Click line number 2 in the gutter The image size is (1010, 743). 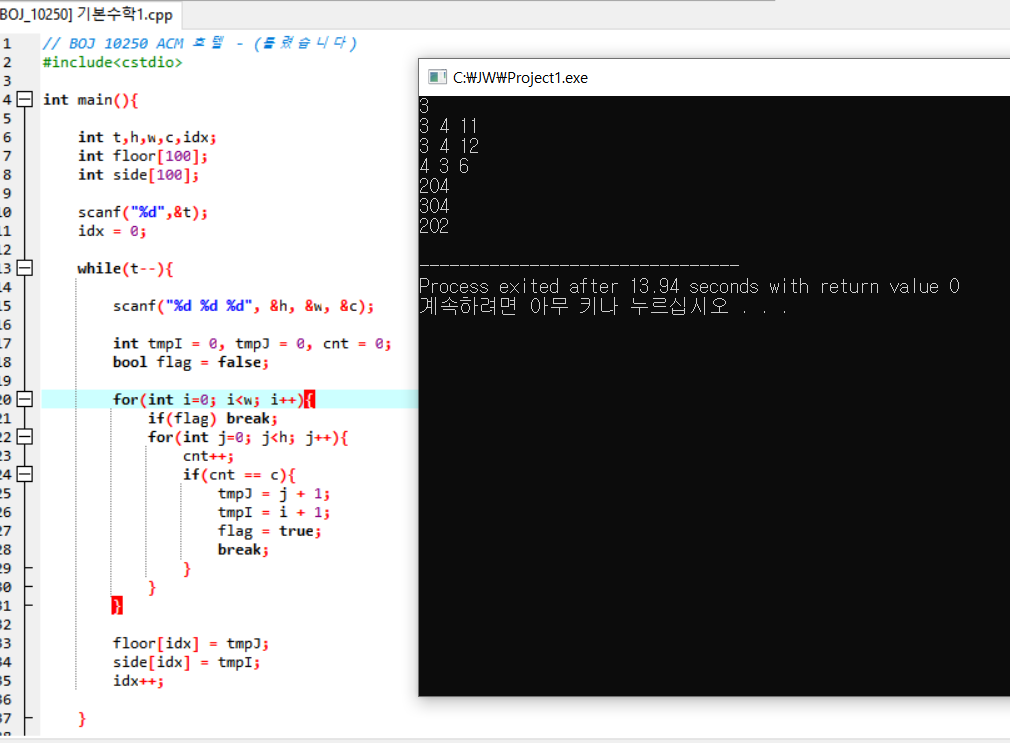pyautogui.click(x=6, y=62)
